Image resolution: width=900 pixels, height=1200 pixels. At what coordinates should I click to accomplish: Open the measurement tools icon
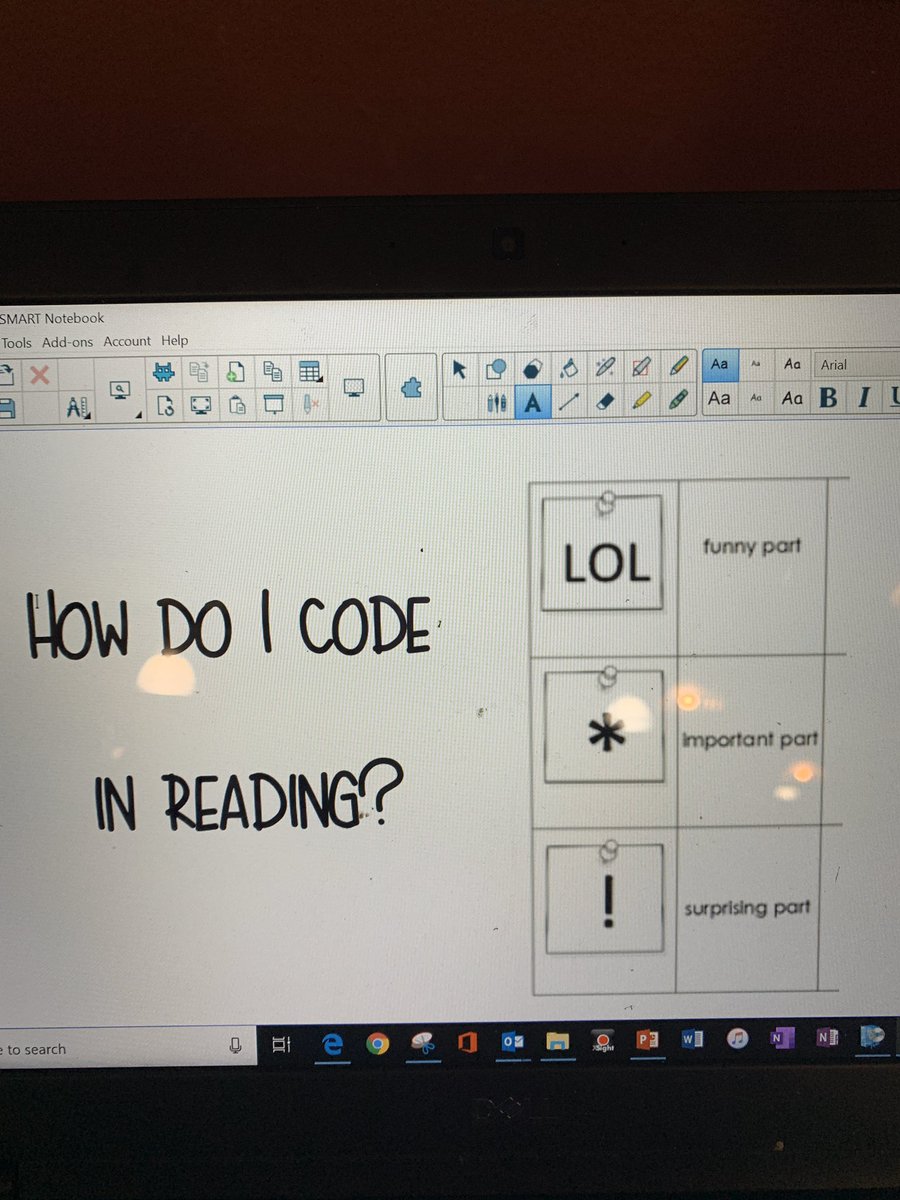[x=78, y=407]
